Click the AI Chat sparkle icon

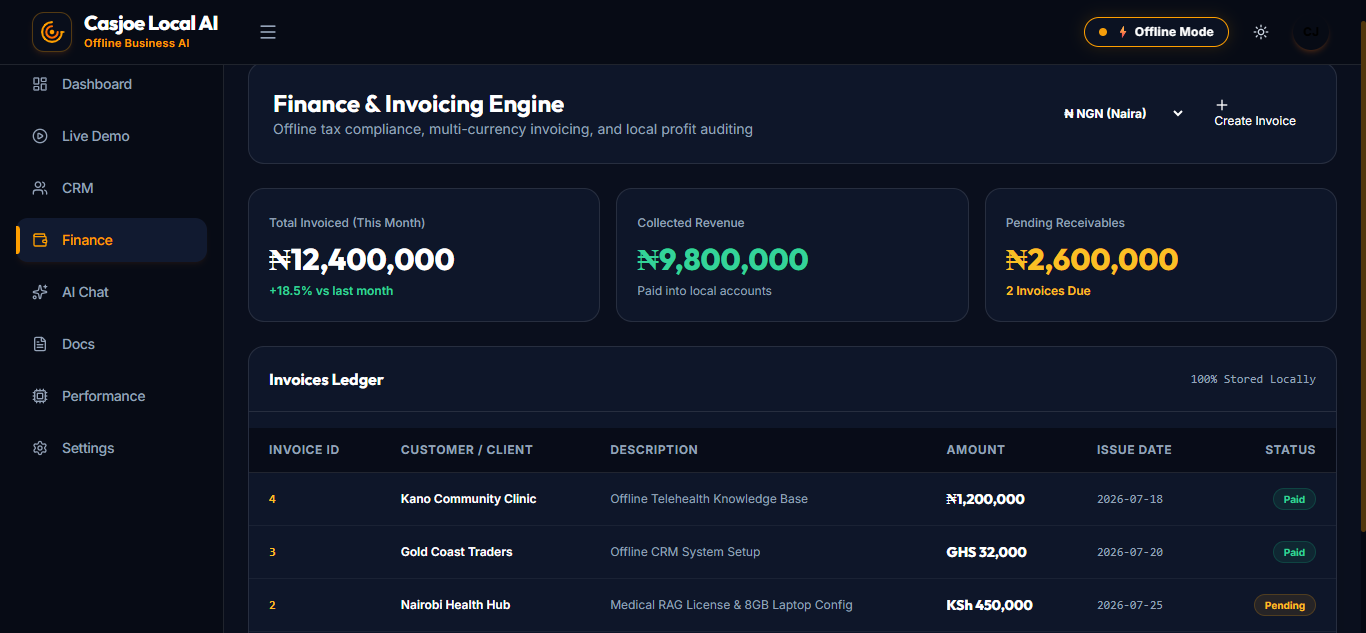pos(40,292)
